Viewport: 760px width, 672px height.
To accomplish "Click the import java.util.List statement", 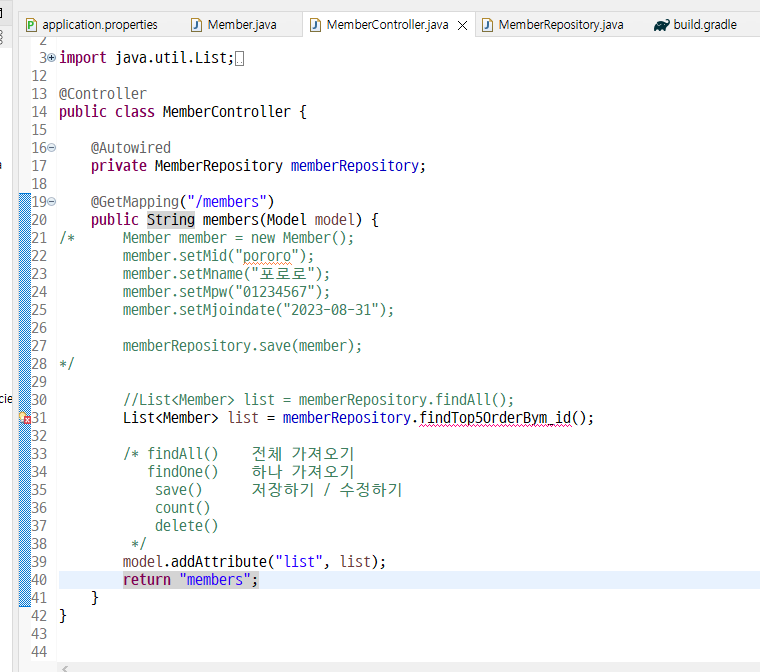I will [146, 58].
